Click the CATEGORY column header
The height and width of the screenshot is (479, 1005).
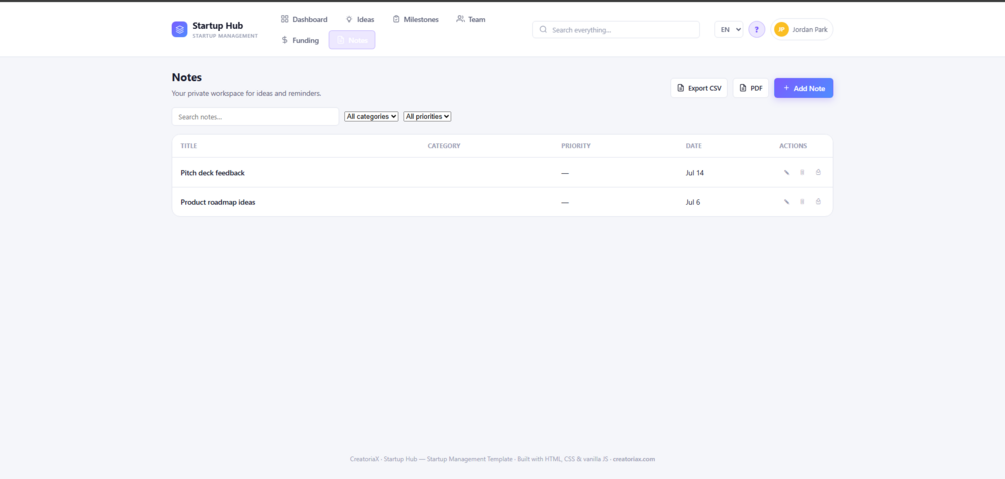444,146
